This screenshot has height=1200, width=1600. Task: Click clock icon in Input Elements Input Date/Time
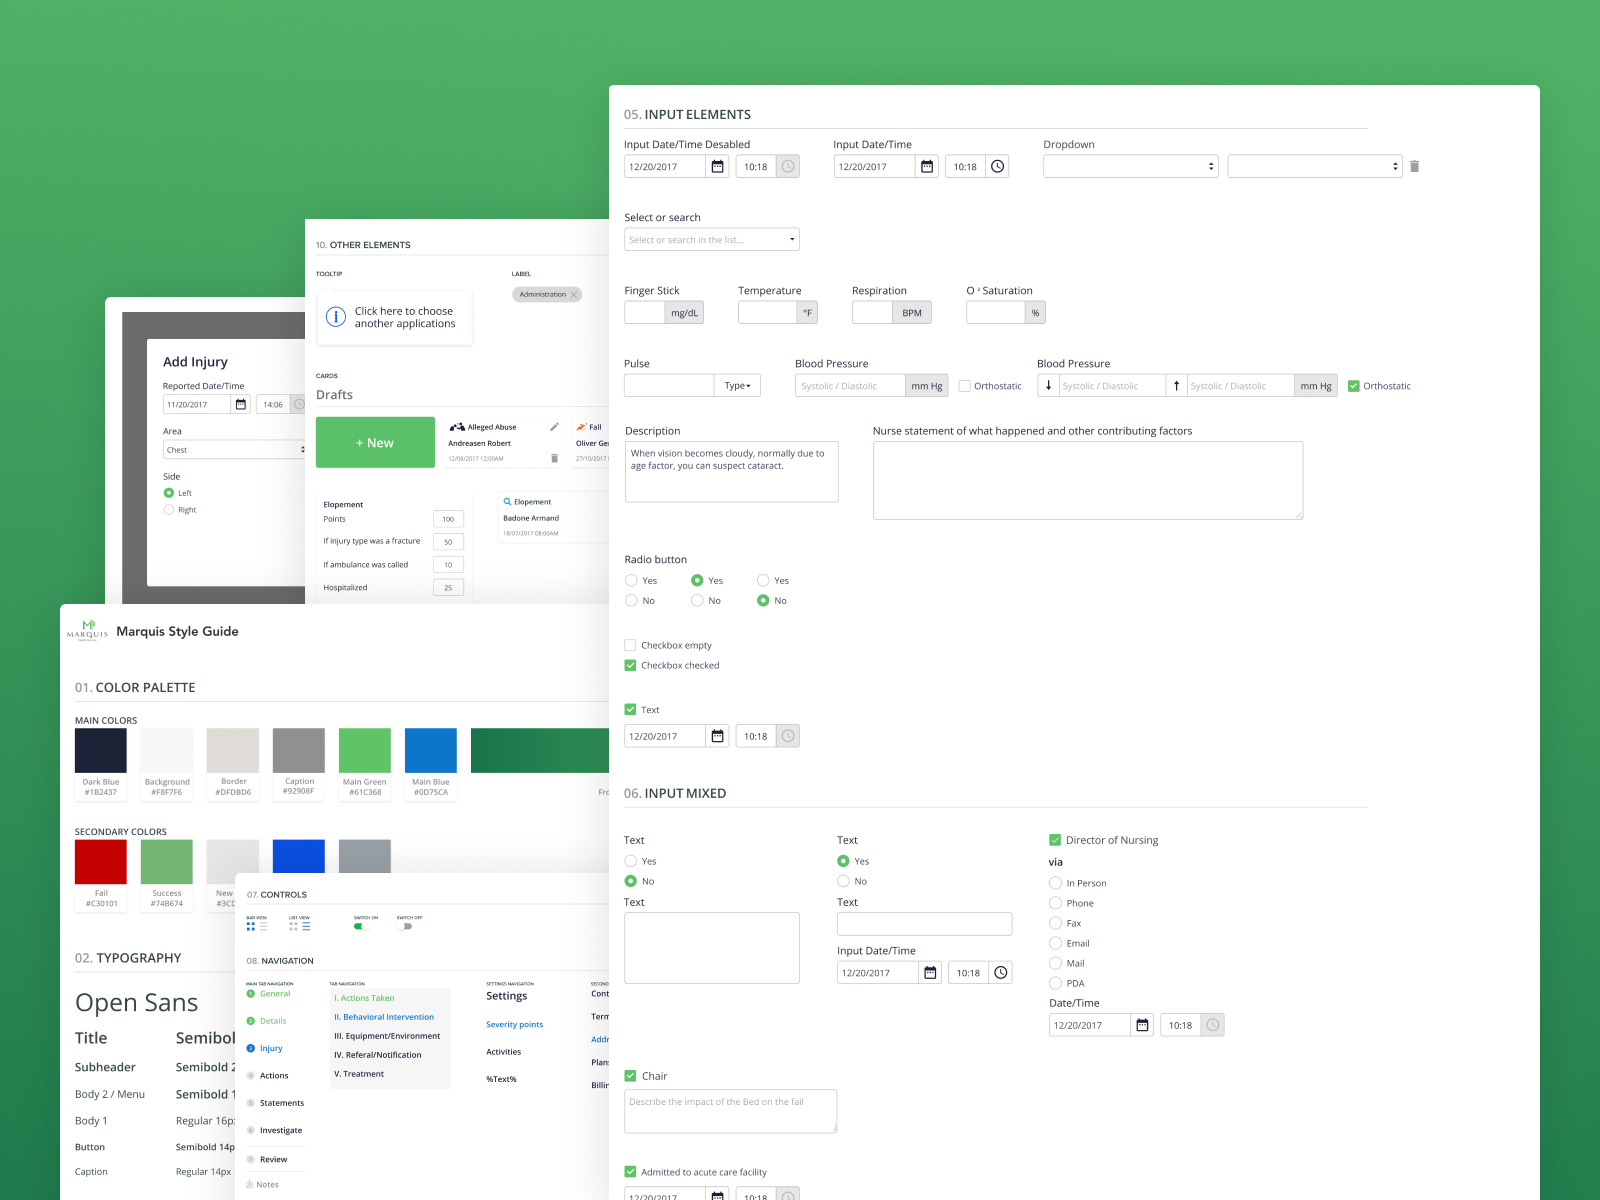point(997,167)
